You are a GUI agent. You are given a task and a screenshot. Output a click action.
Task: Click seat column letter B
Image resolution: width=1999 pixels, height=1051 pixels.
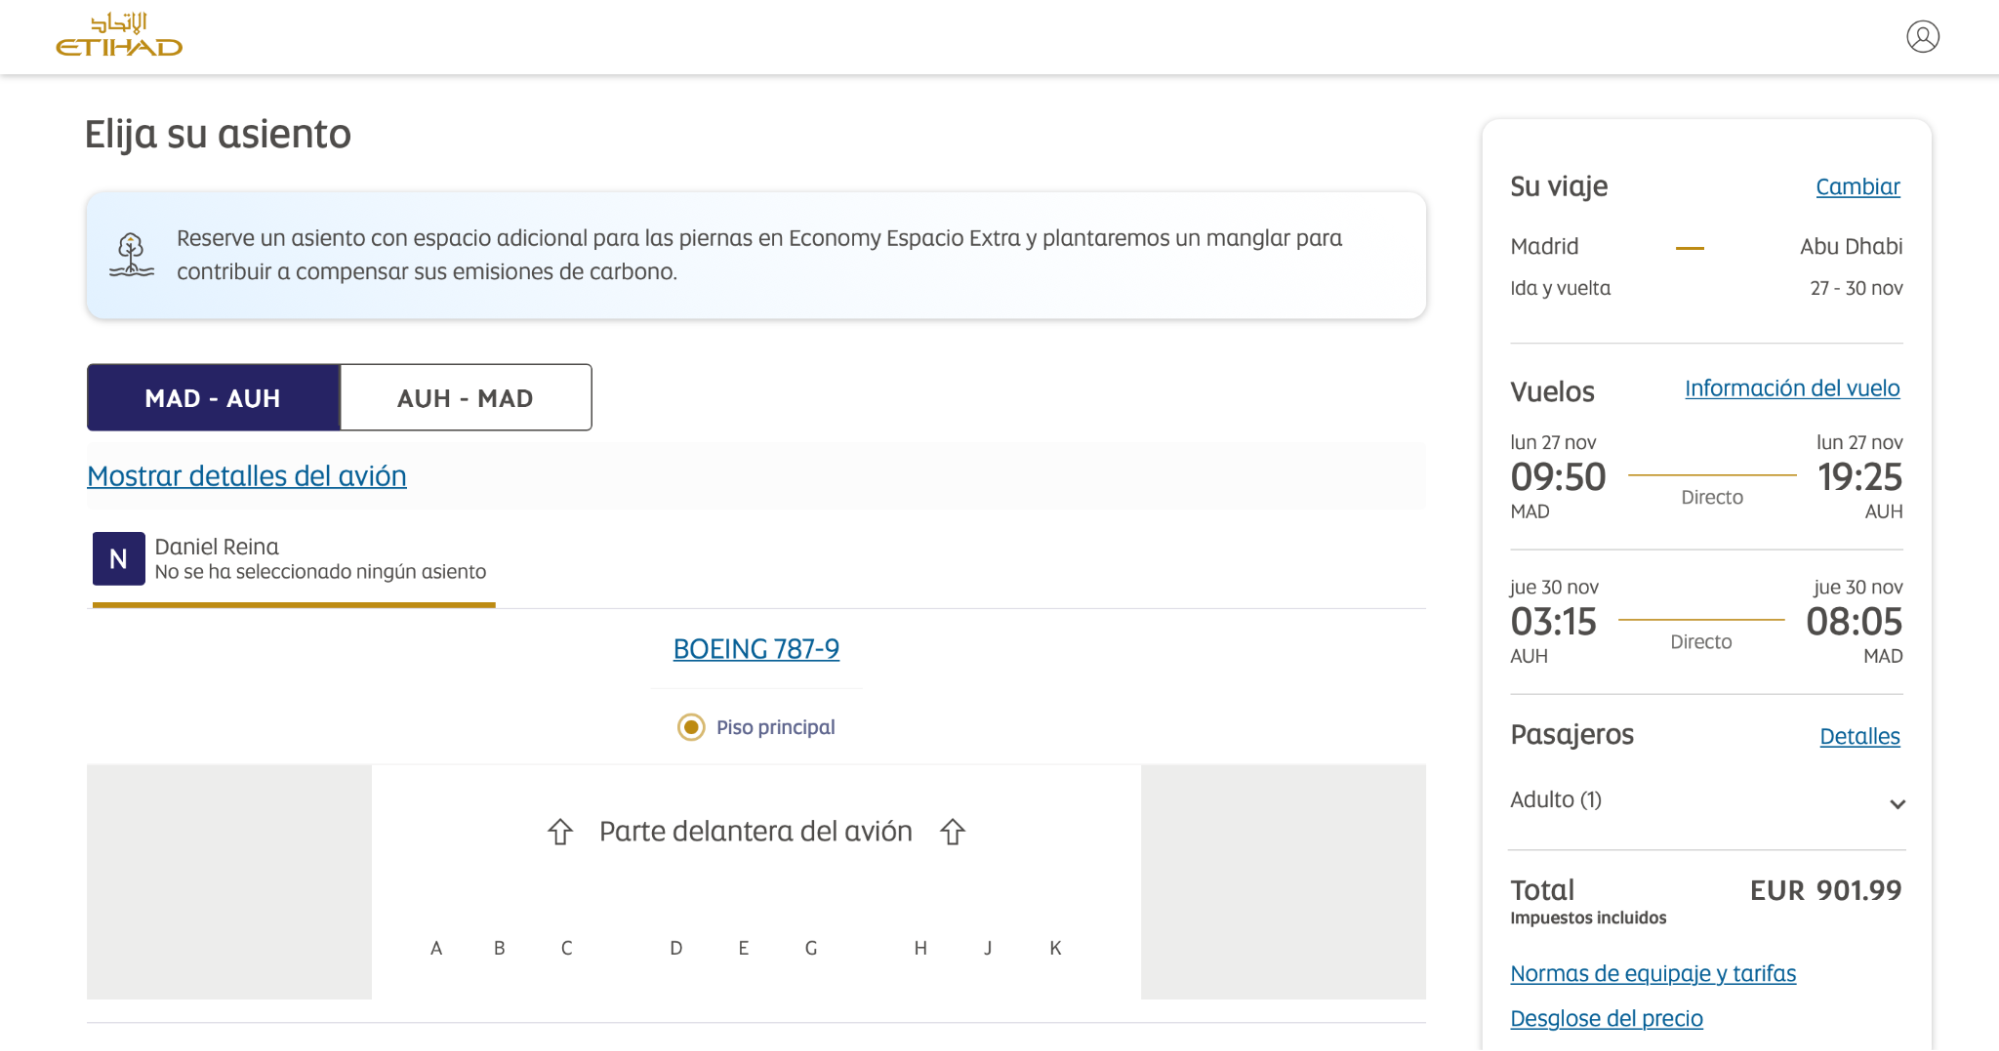click(x=499, y=948)
